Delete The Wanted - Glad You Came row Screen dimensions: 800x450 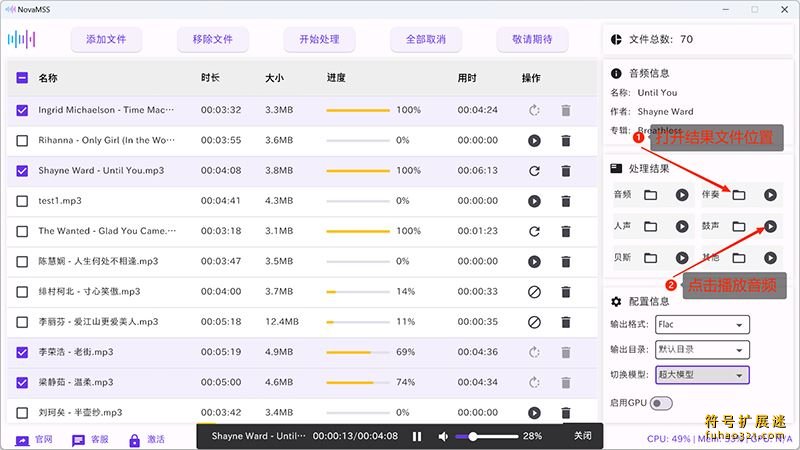click(566, 232)
